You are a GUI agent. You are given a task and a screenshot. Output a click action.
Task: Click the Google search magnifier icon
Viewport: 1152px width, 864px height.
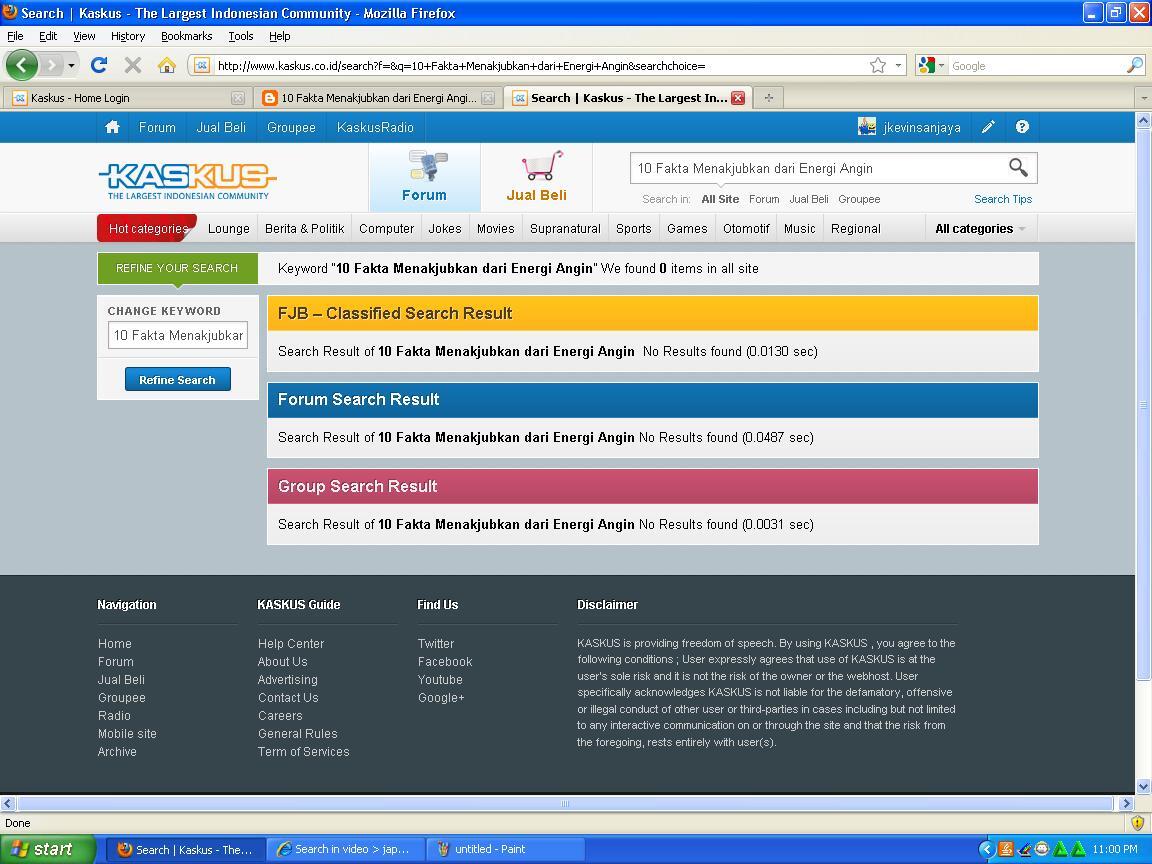pos(1134,65)
